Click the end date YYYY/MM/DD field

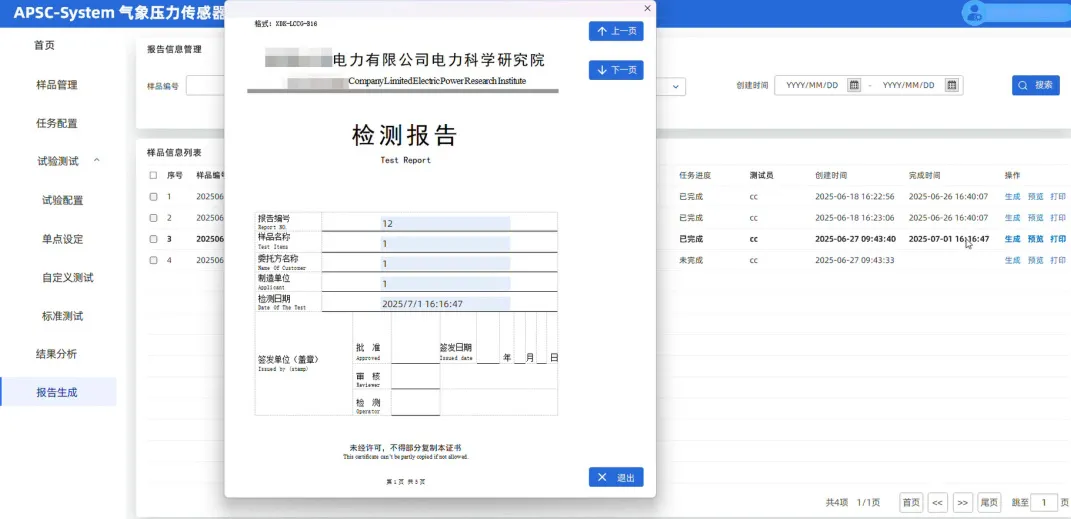click(908, 85)
